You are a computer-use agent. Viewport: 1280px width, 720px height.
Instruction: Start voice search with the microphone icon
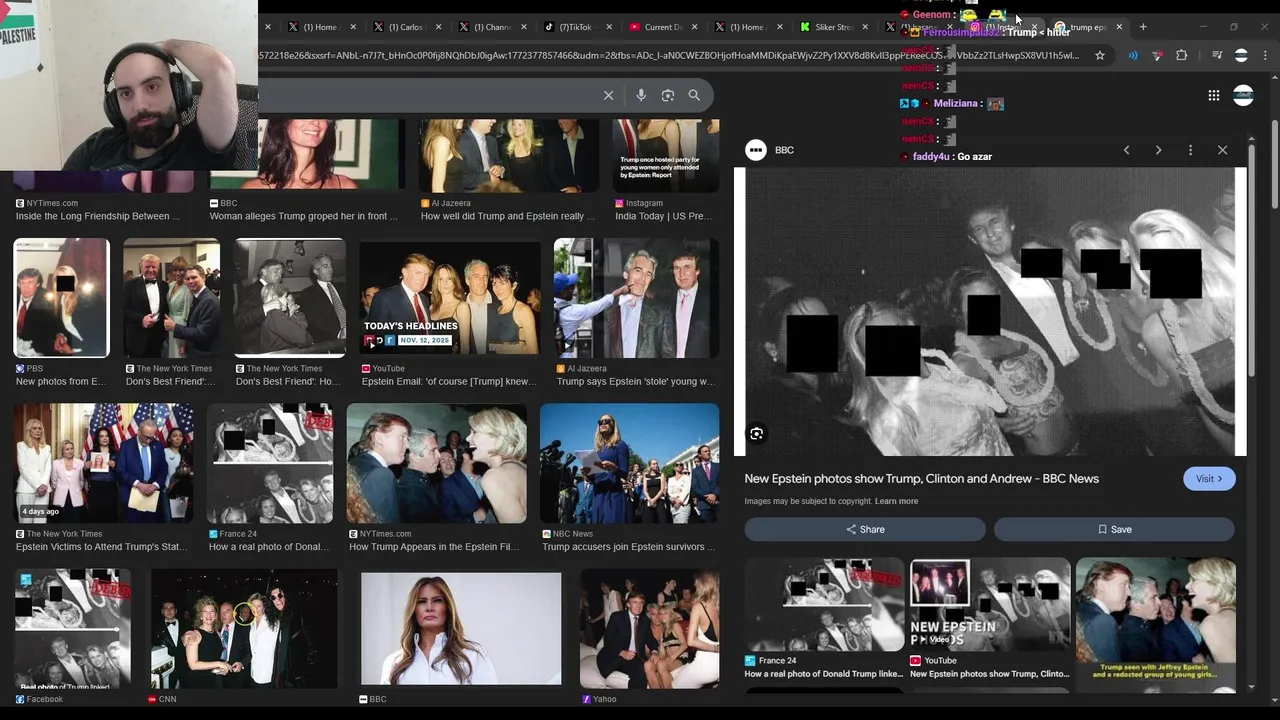coord(641,95)
